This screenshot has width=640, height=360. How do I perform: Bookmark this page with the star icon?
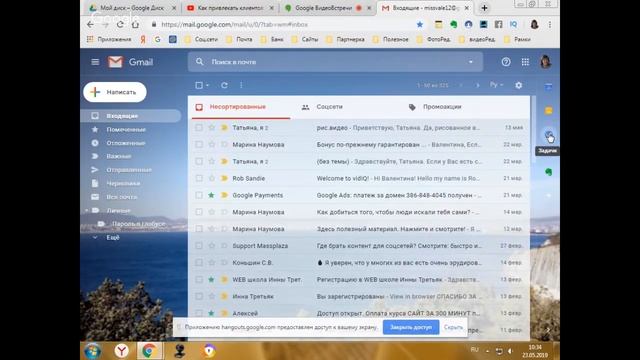click(x=420, y=24)
